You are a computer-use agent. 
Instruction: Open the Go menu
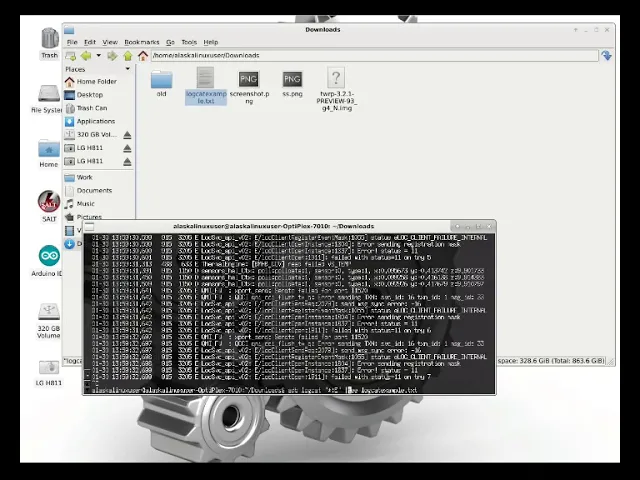tap(170, 42)
